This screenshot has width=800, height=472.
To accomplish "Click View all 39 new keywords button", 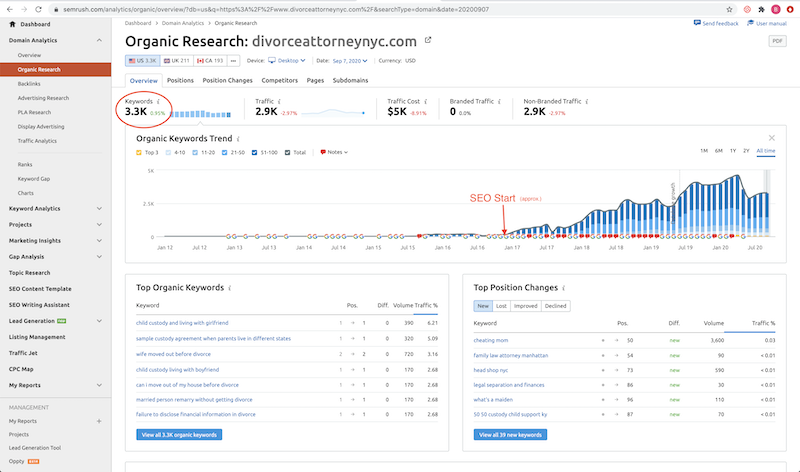I will coord(510,435).
